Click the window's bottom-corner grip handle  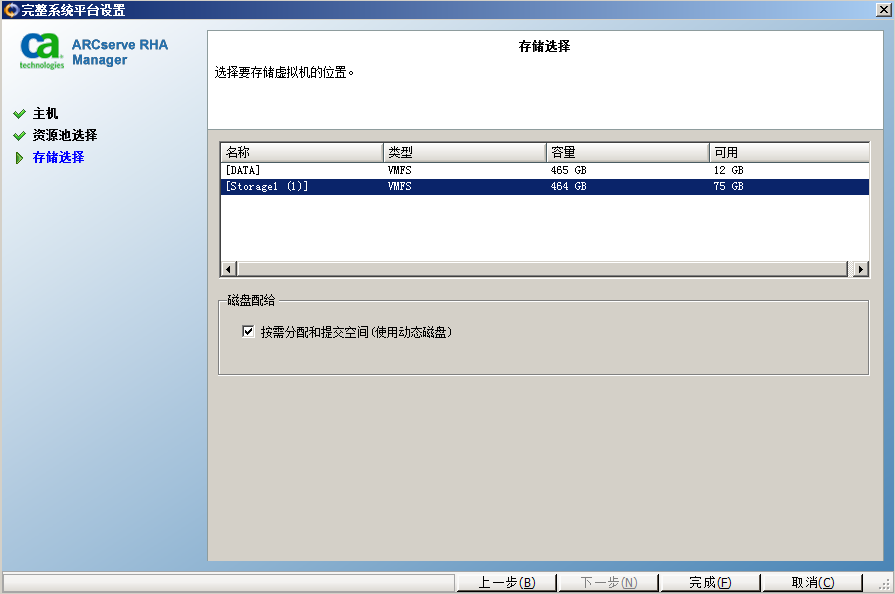coord(884,584)
